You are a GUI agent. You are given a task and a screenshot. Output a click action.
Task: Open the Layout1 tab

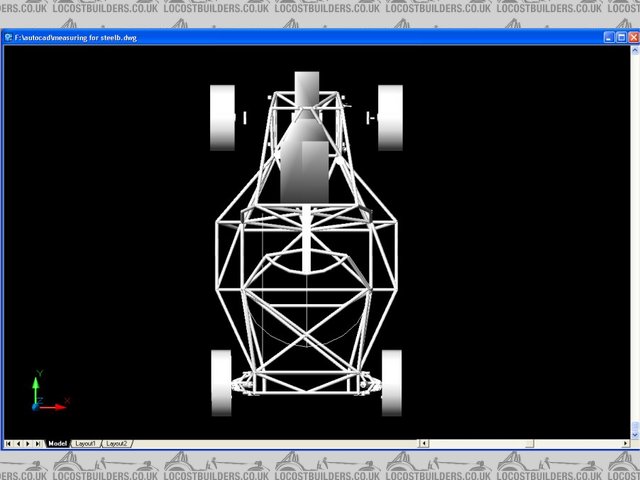[87, 443]
